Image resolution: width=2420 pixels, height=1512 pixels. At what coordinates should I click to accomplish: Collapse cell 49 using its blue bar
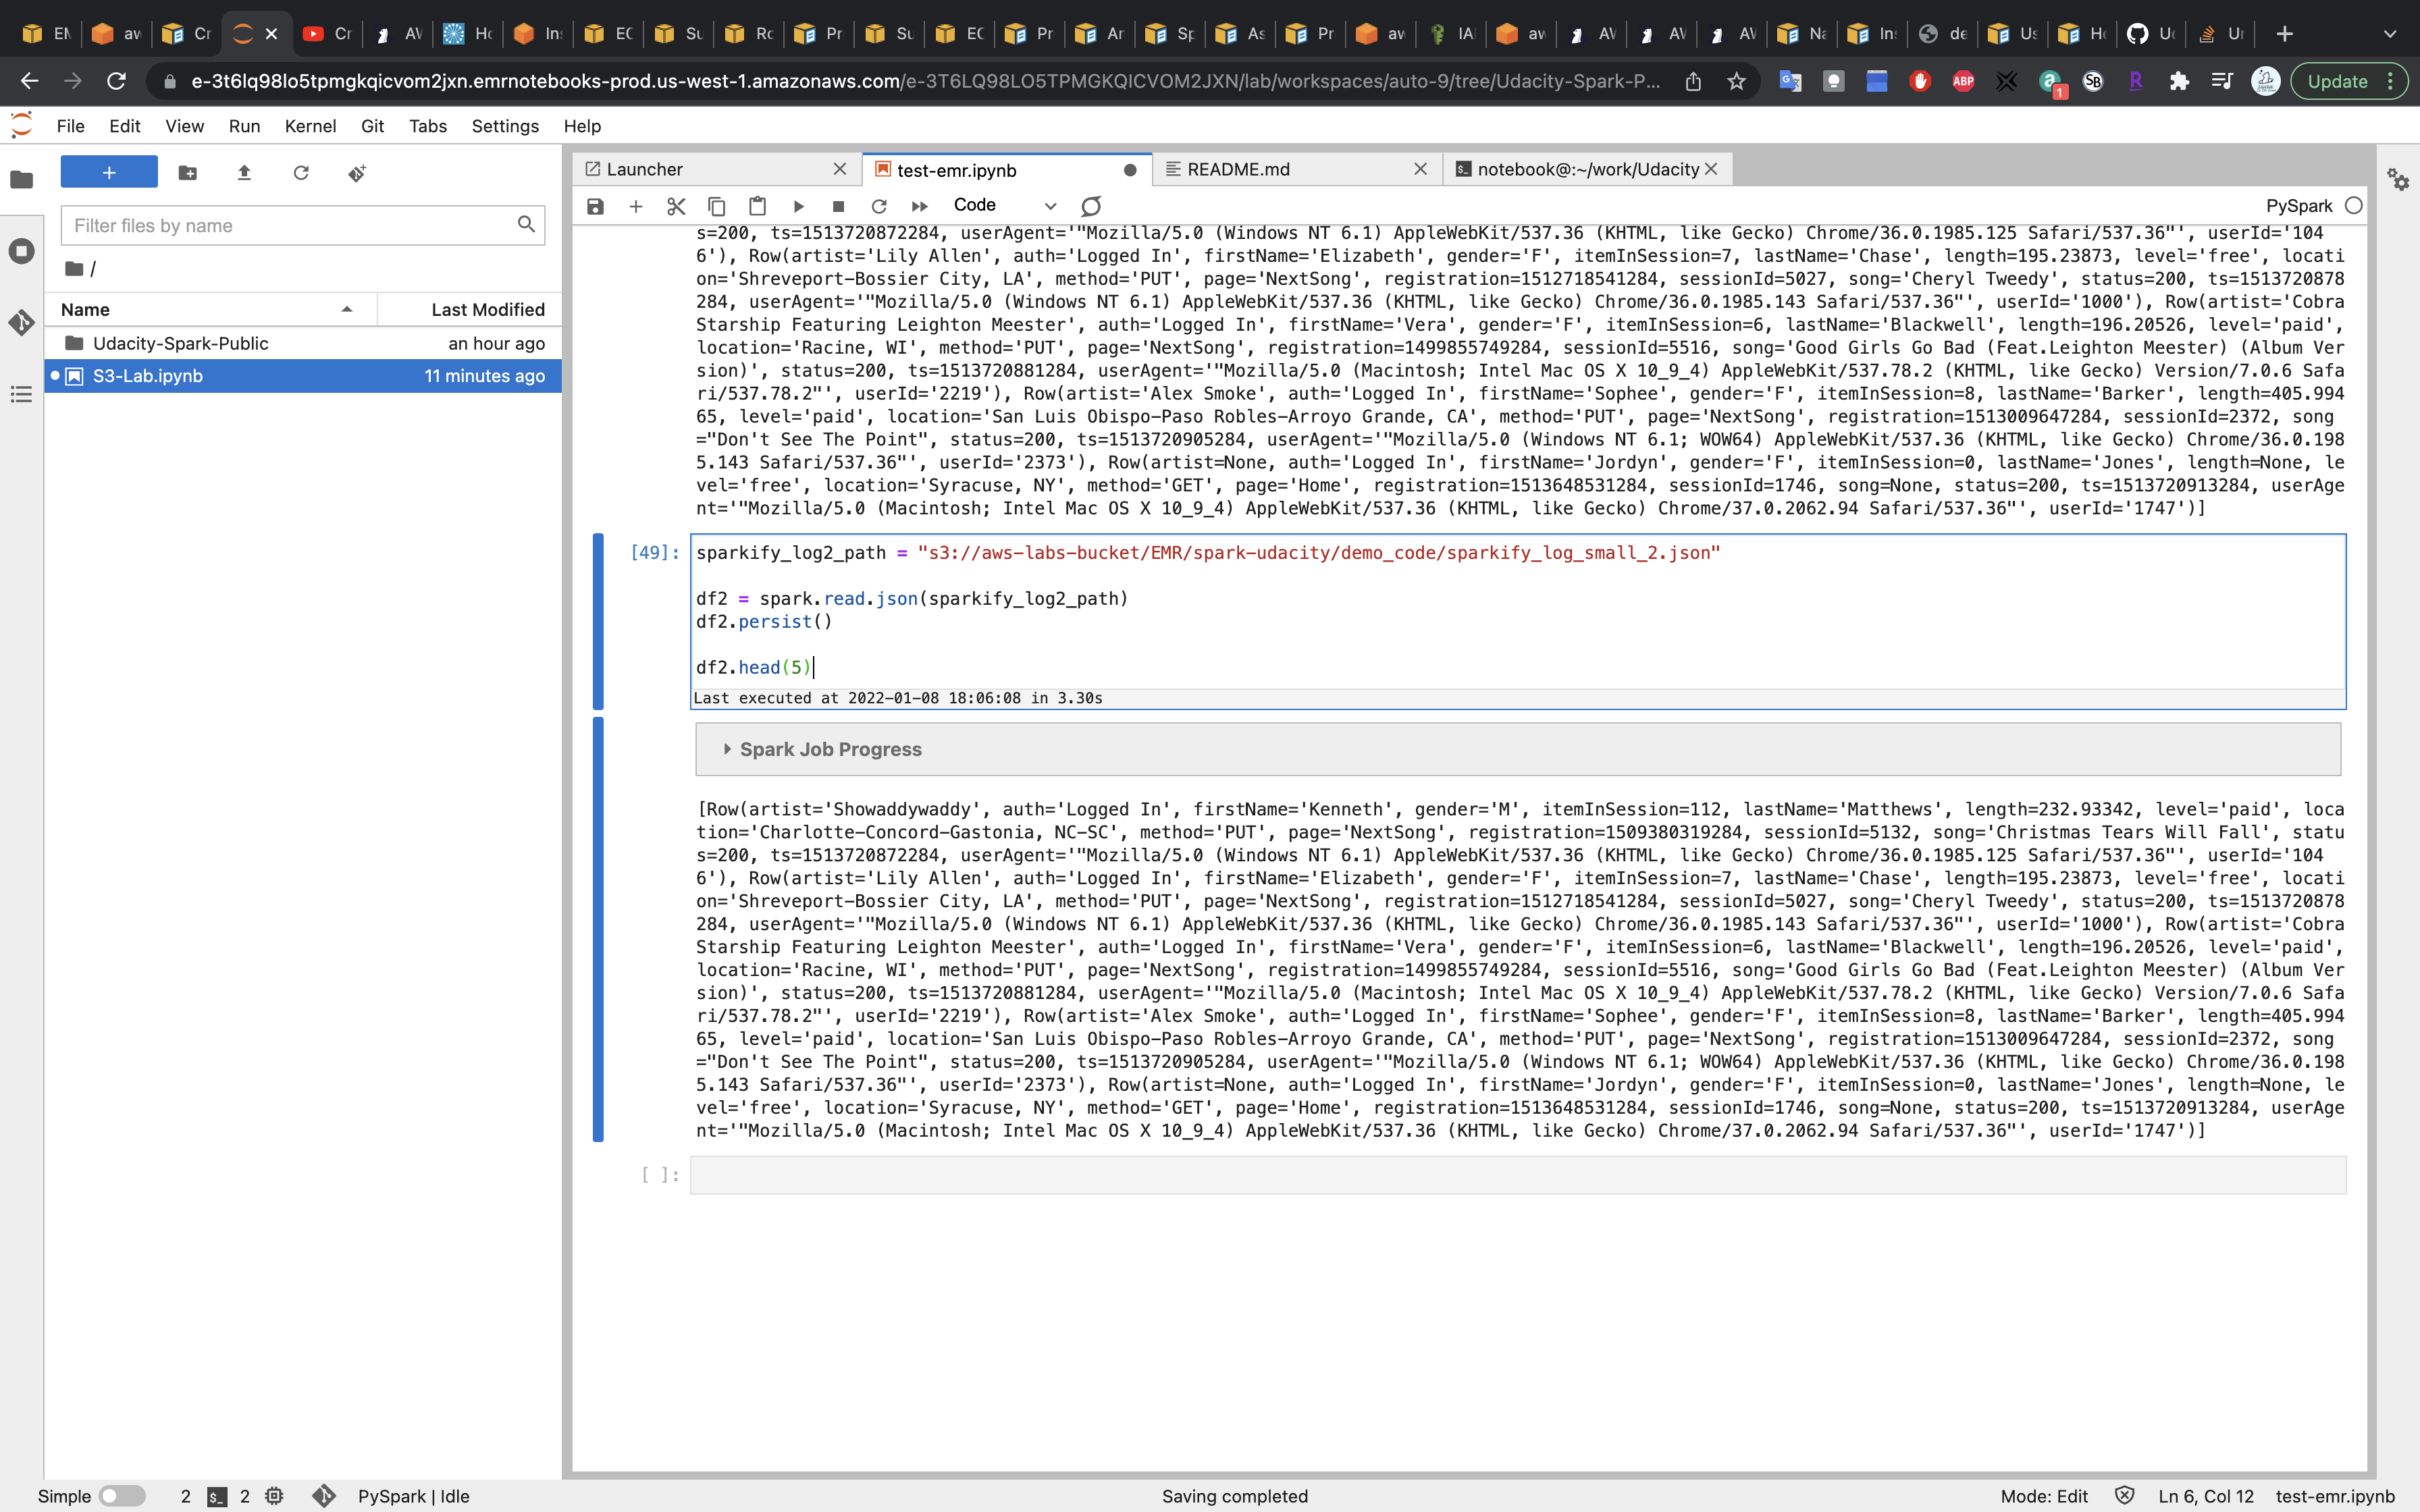click(598, 621)
